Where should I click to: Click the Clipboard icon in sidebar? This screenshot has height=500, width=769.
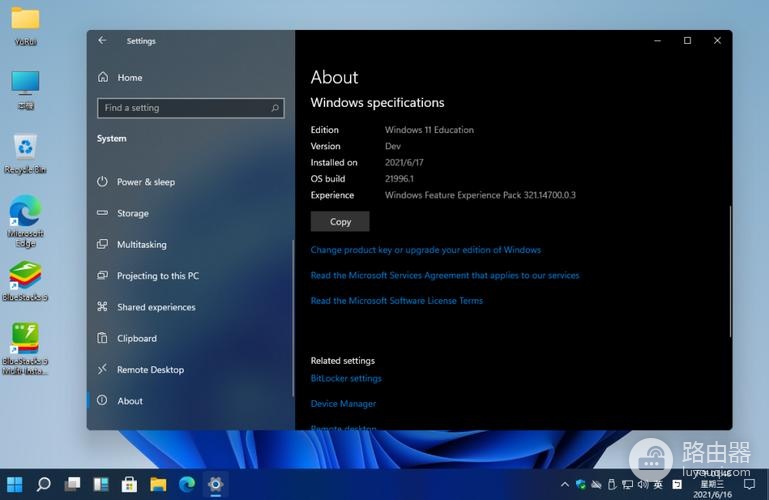(x=102, y=338)
